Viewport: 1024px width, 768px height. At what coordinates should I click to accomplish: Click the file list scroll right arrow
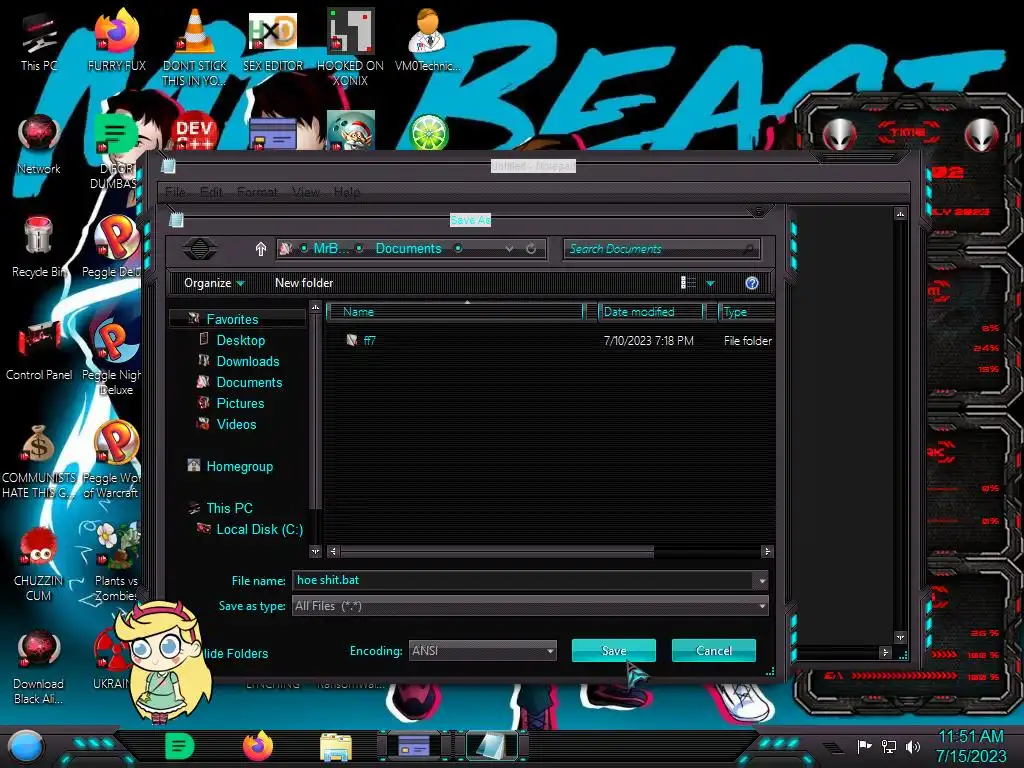pyautogui.click(x=767, y=552)
